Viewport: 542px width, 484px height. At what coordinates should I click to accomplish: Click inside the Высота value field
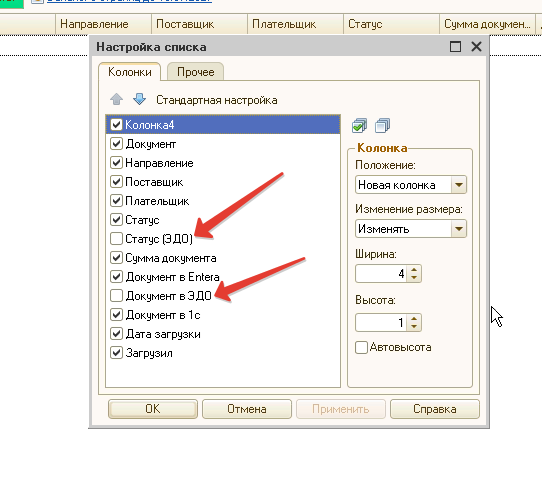(x=381, y=323)
